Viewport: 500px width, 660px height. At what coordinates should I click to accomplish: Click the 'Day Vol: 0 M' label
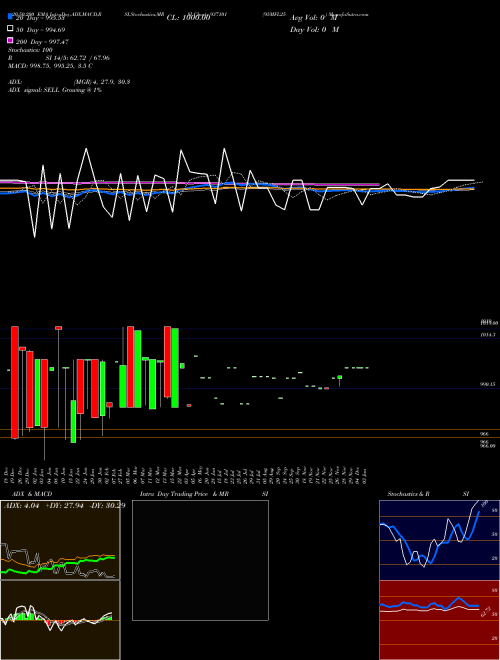[x=314, y=30]
